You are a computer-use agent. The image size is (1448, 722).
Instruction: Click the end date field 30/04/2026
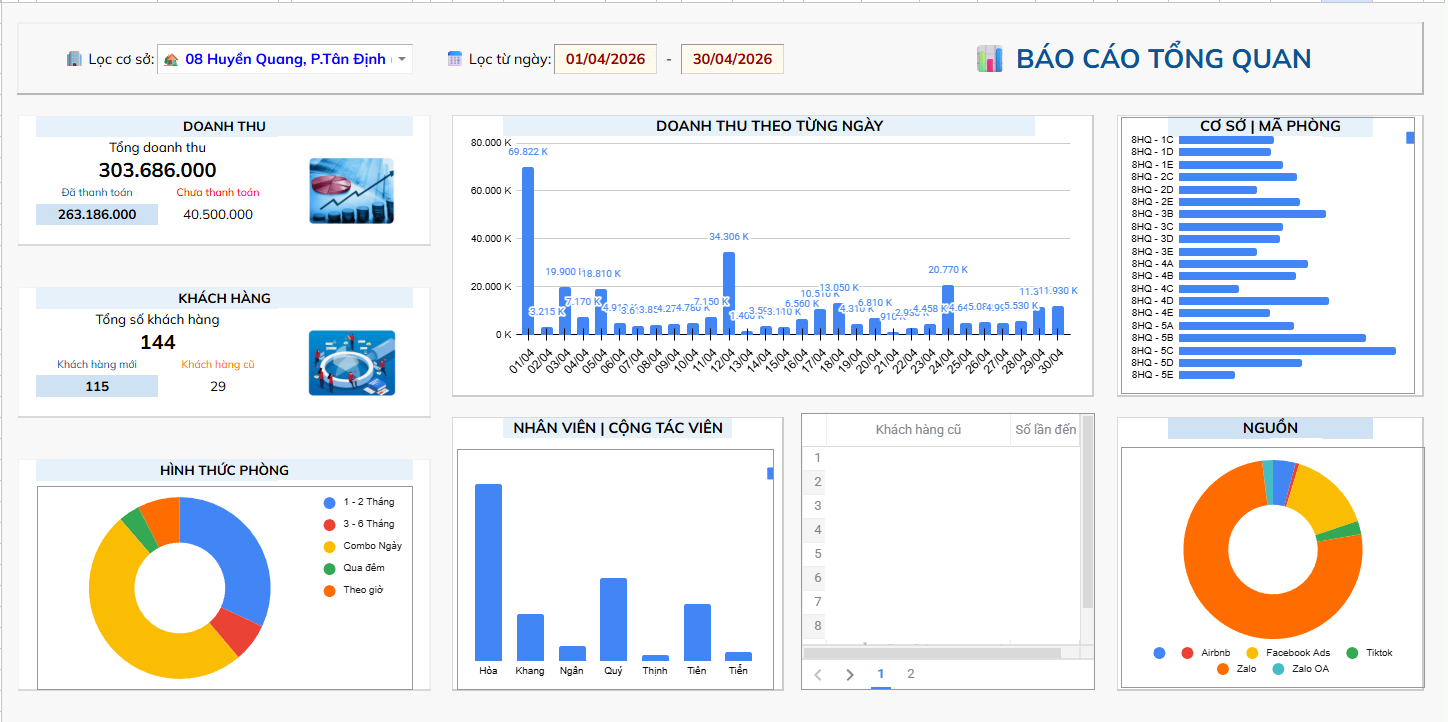point(732,59)
